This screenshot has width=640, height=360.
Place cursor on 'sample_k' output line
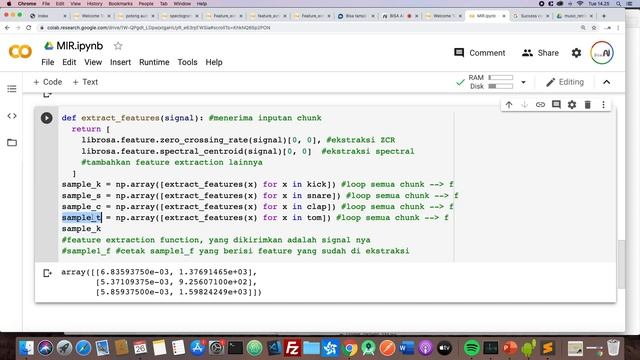click(x=81, y=229)
